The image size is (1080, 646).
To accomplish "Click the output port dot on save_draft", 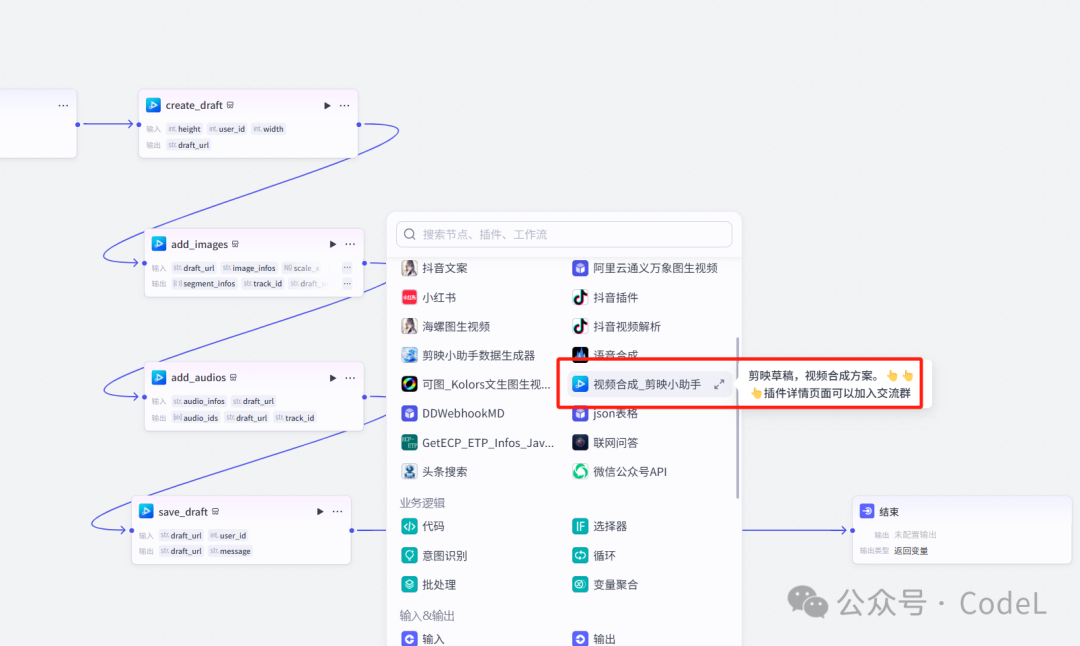I will (x=352, y=530).
